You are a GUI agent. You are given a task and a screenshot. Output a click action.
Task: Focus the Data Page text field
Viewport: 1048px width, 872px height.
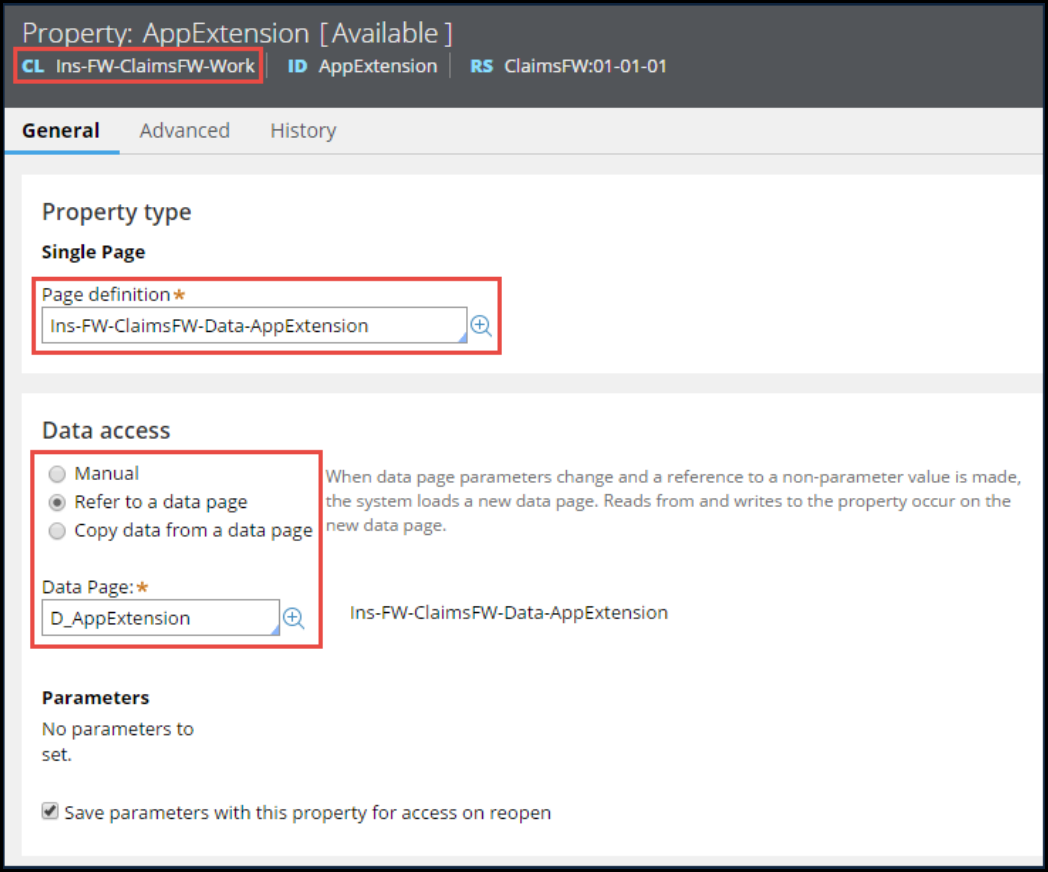click(155, 618)
